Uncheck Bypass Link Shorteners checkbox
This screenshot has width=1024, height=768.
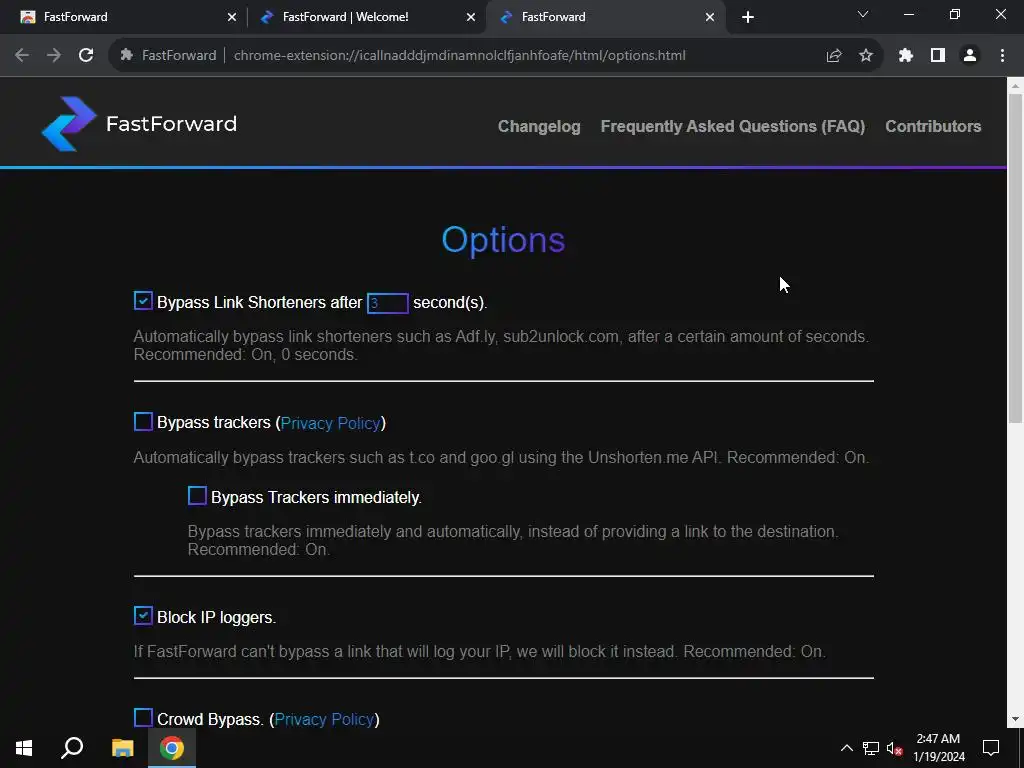[143, 301]
